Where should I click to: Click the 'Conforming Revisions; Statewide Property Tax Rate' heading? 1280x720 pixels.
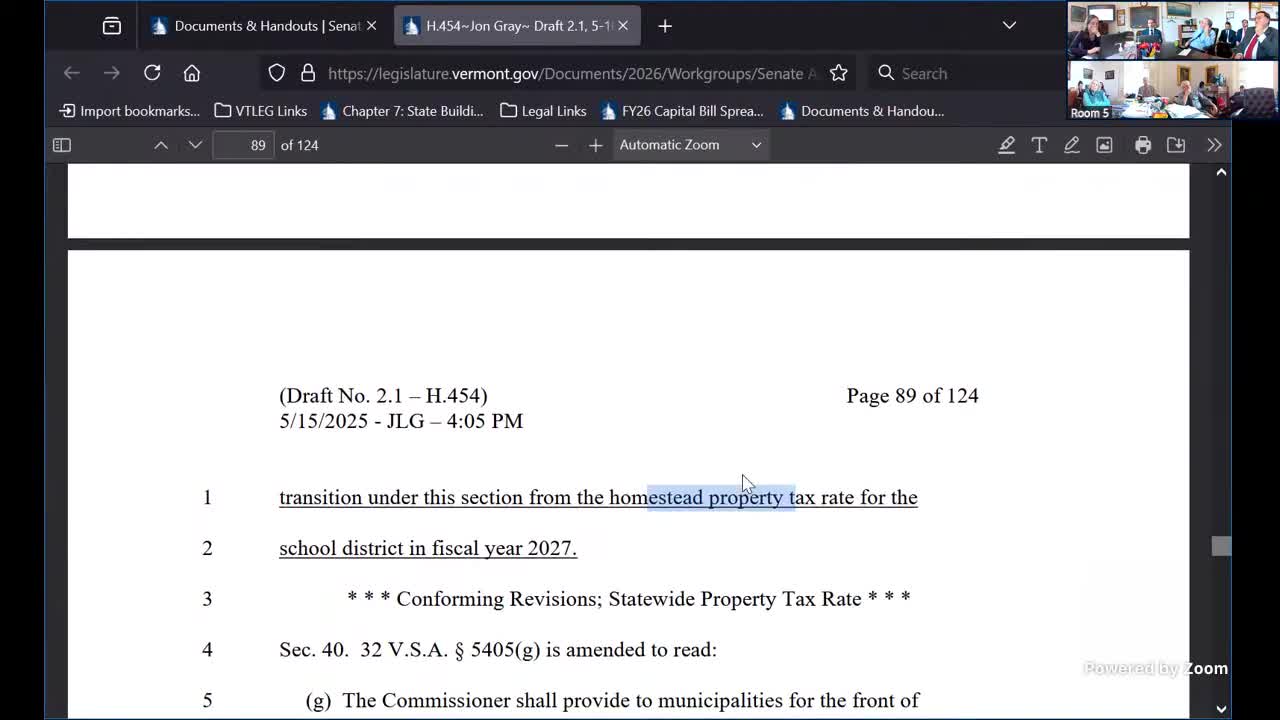click(x=629, y=599)
